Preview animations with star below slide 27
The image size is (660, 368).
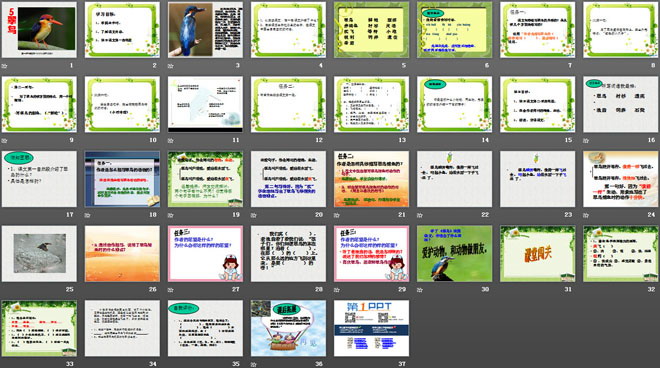[x=171, y=289]
